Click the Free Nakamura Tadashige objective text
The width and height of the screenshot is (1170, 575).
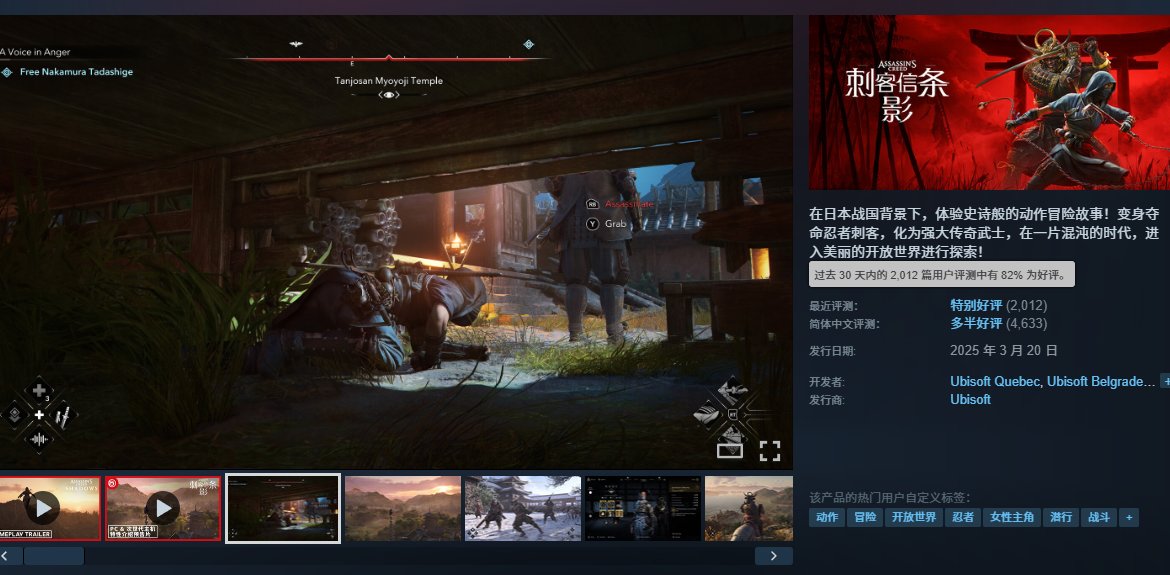coord(76,72)
